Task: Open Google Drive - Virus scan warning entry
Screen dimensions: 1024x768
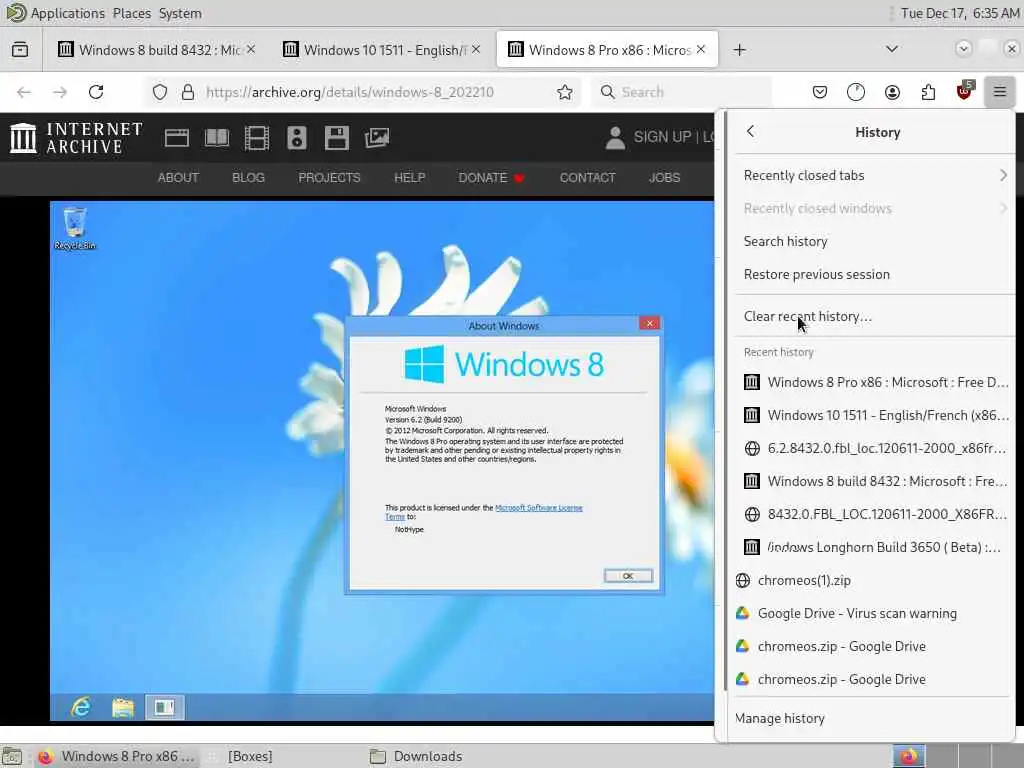Action: (875, 613)
